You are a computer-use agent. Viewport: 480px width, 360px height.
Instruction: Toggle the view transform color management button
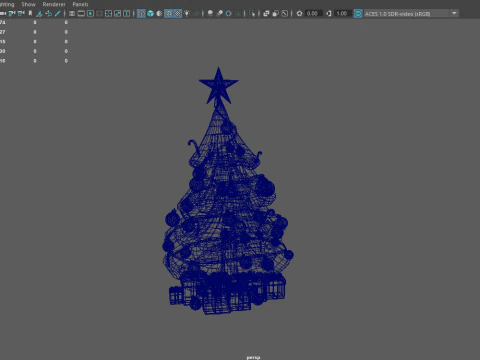pos(358,13)
